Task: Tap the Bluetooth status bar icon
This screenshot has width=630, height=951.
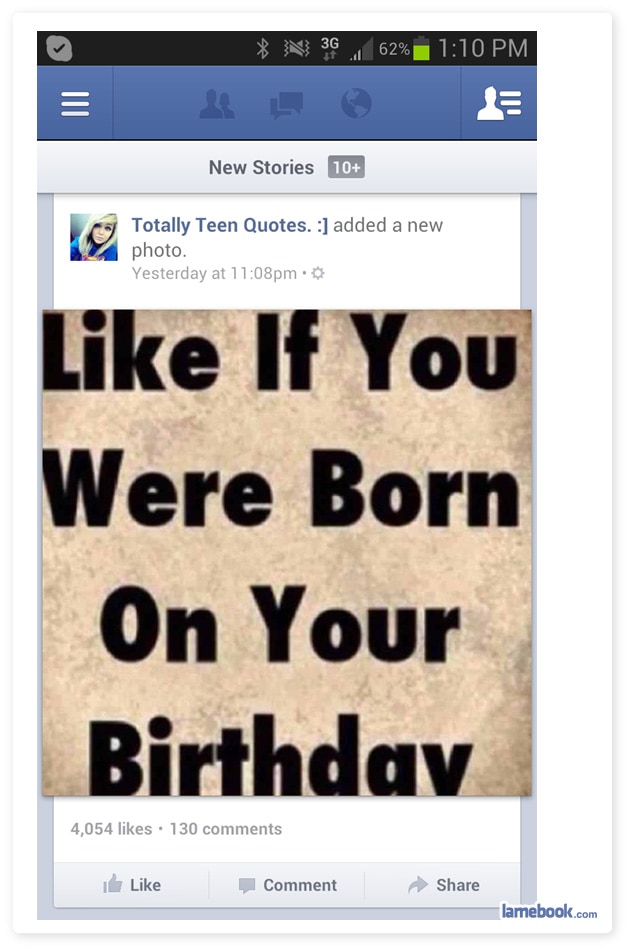Action: [x=263, y=48]
